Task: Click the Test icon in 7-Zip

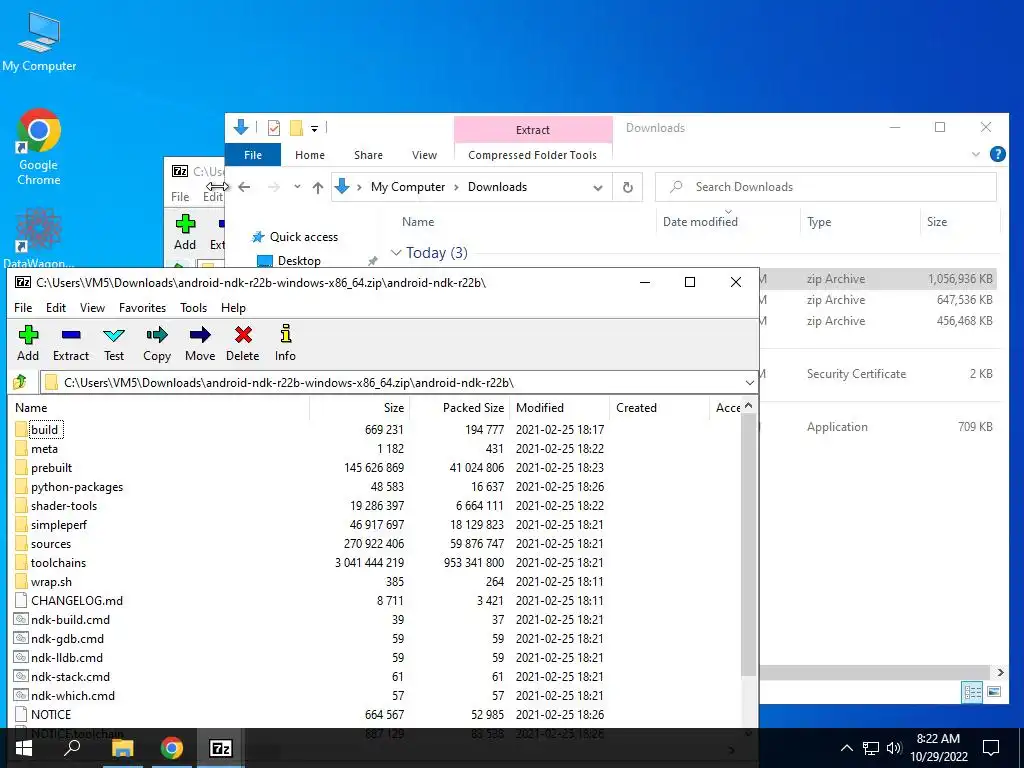Action: [x=114, y=343]
